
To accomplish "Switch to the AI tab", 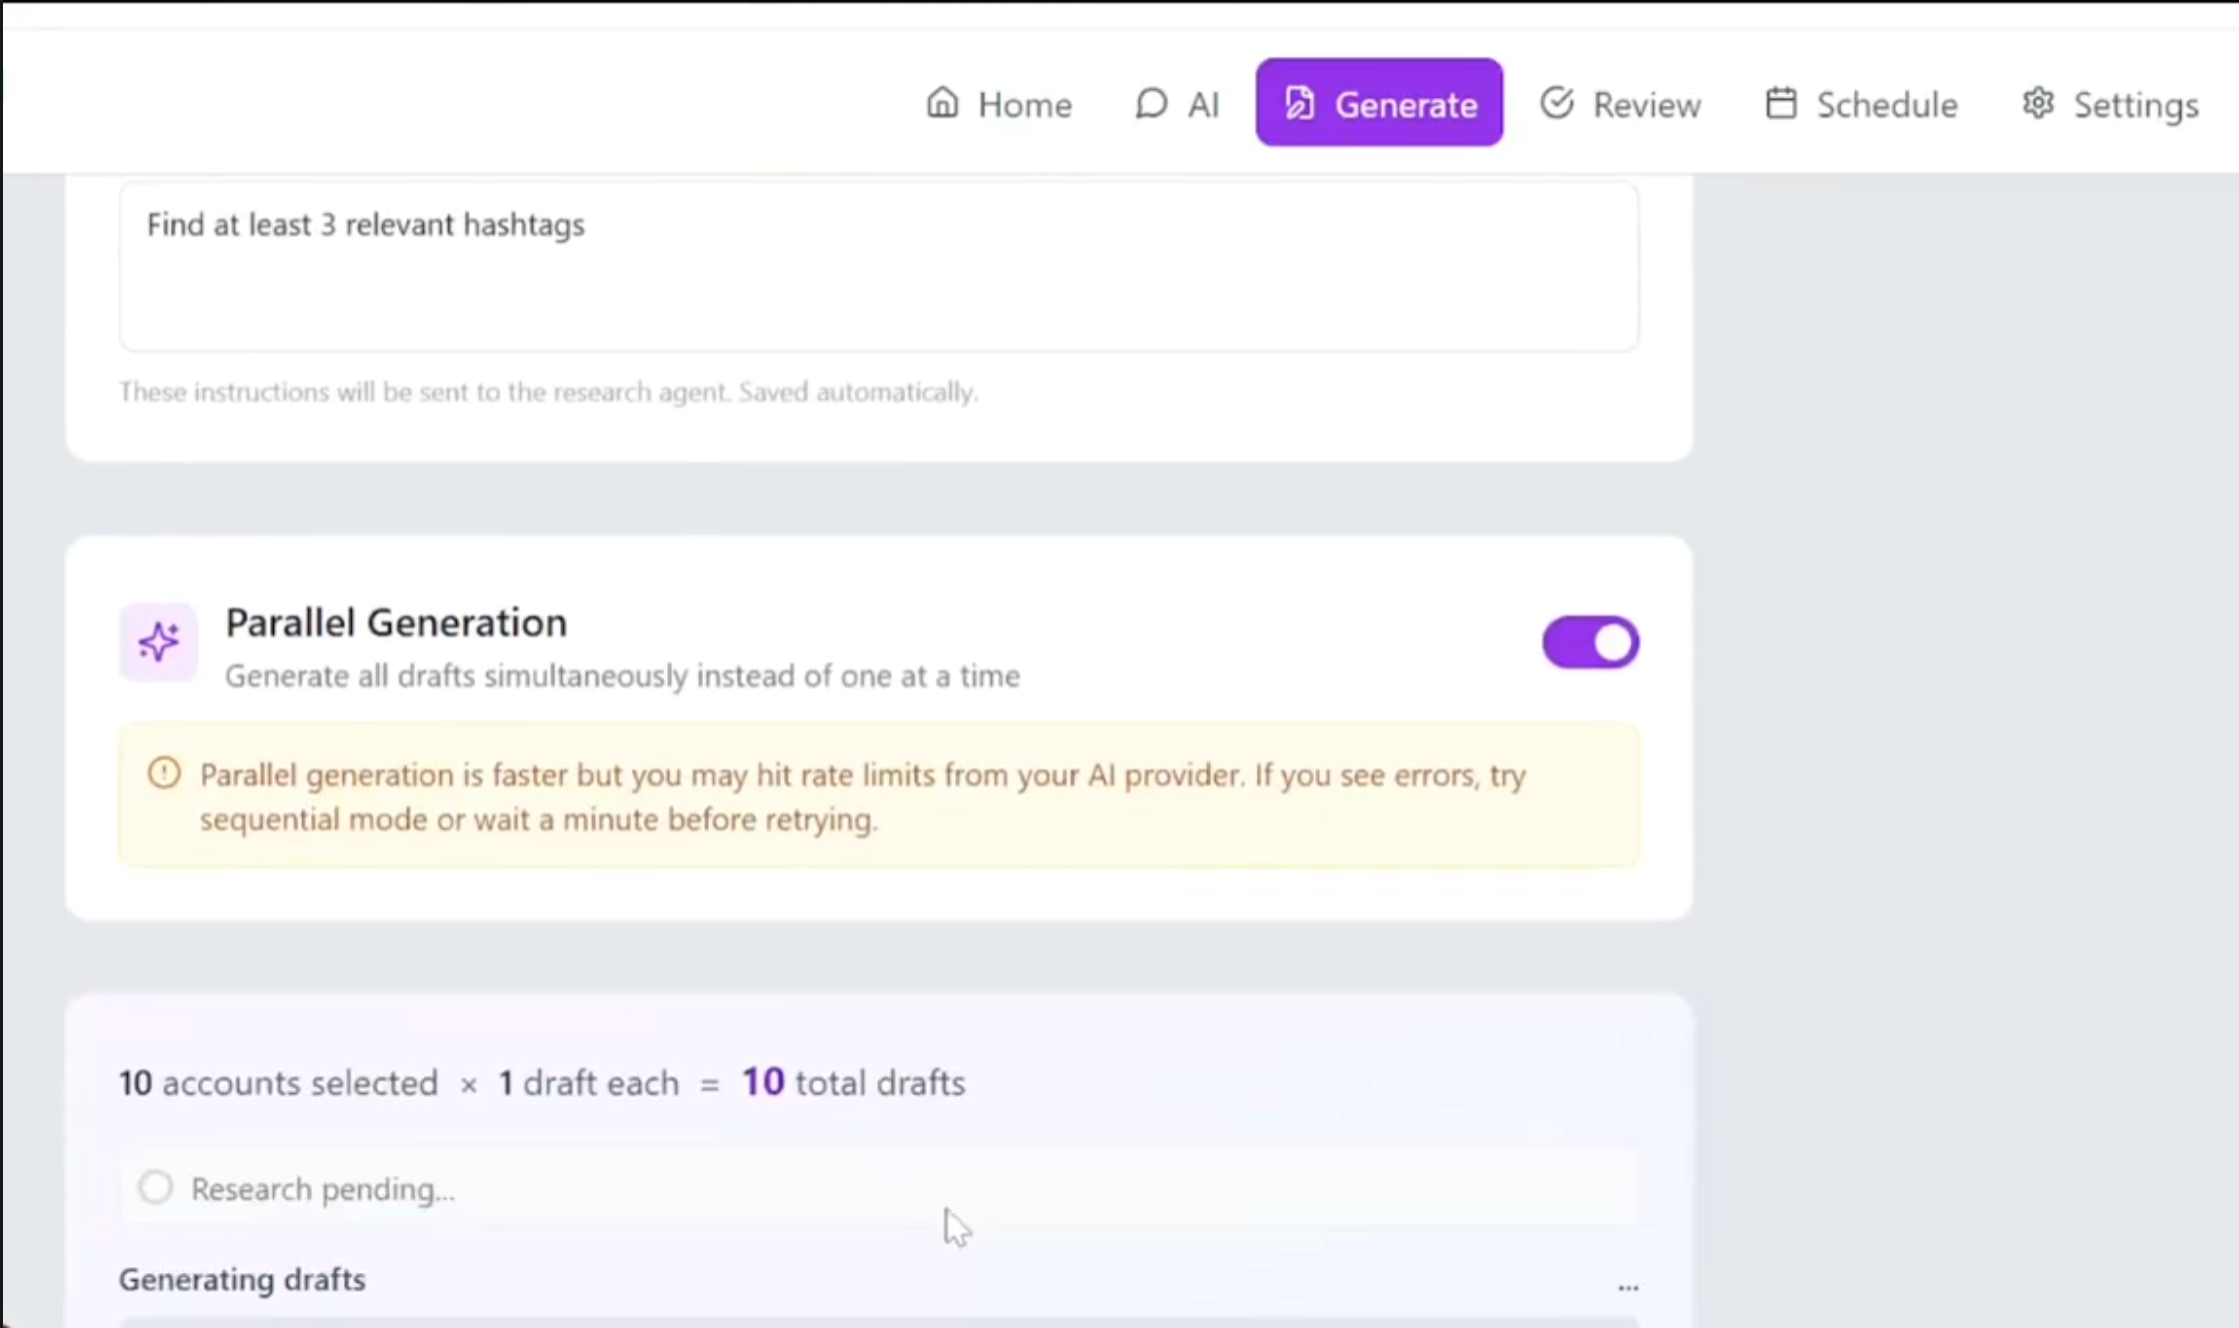I will coord(1177,104).
